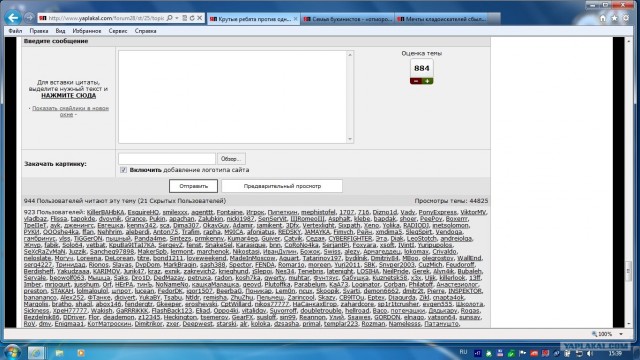Open user link PonyExpress
The height and width of the screenshot is (360, 640).
point(437,212)
